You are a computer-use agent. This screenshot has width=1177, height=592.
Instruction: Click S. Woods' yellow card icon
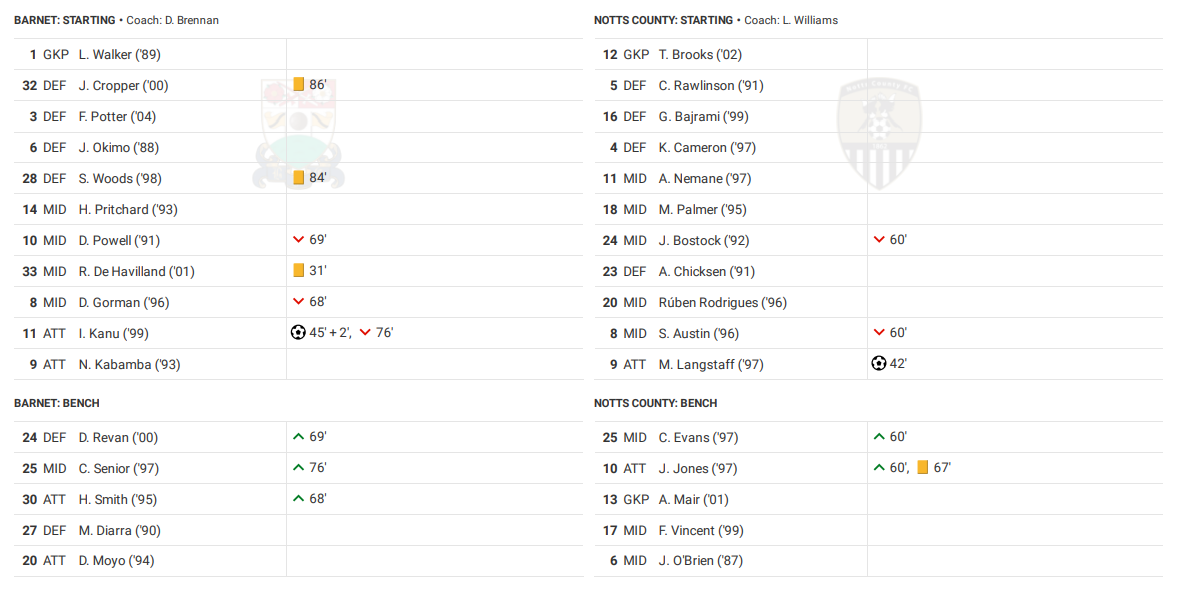[298, 178]
